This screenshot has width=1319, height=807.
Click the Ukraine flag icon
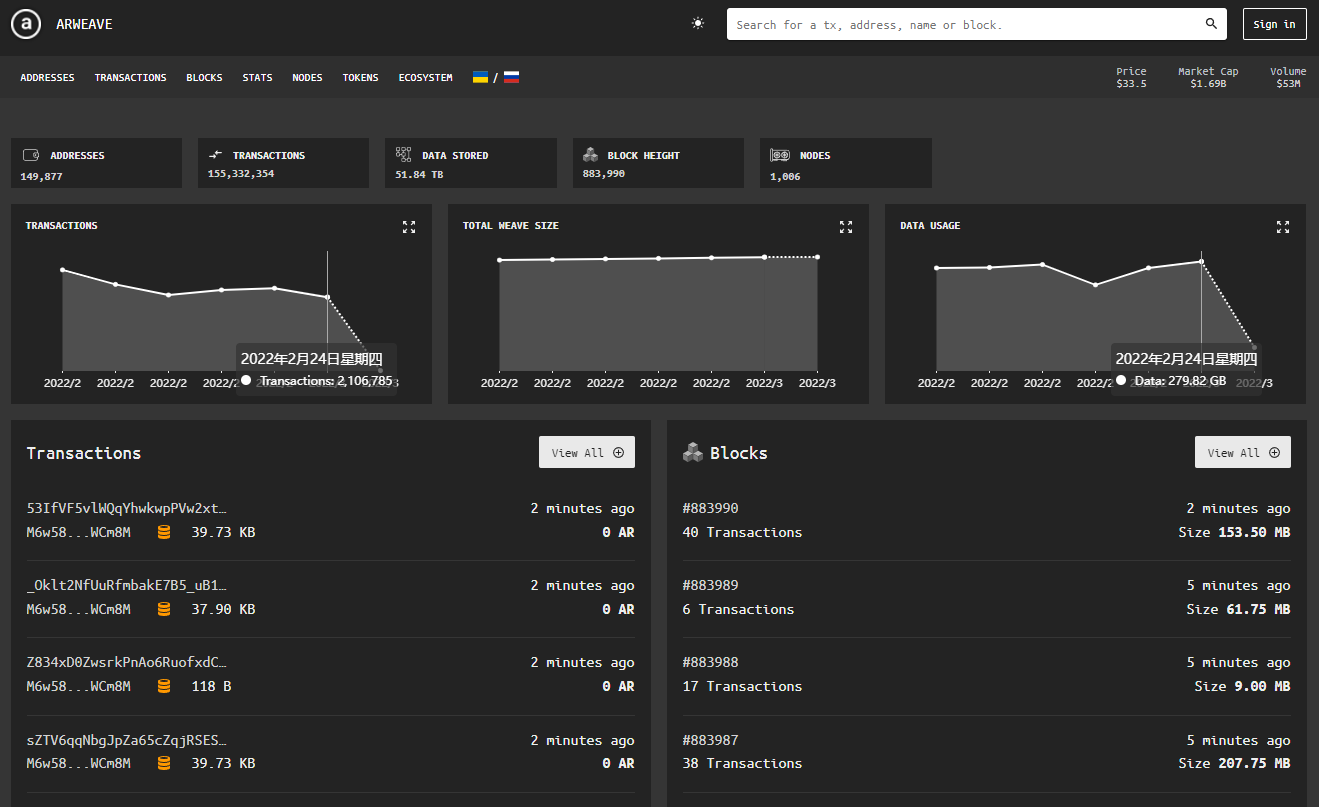coord(480,77)
